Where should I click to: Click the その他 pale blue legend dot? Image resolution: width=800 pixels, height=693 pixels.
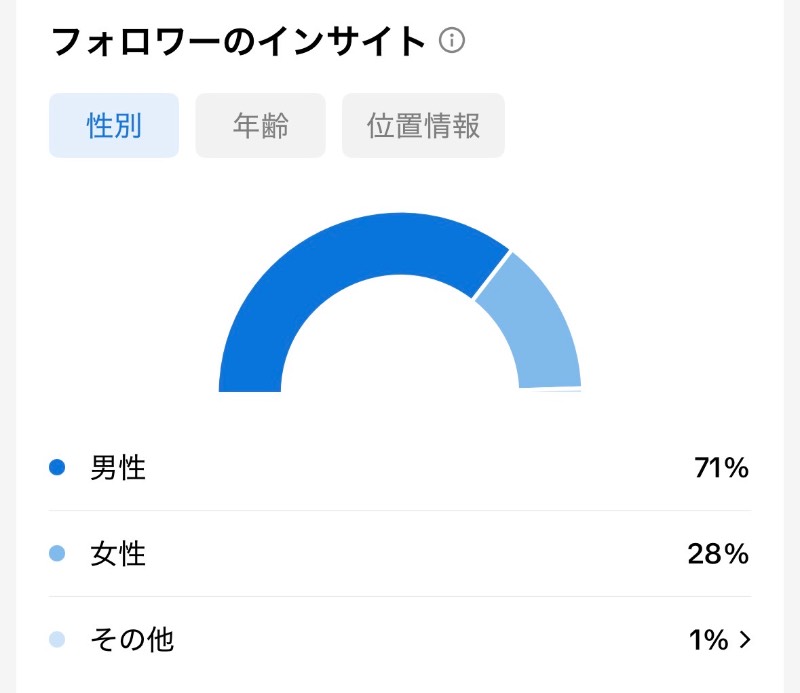pos(57,639)
